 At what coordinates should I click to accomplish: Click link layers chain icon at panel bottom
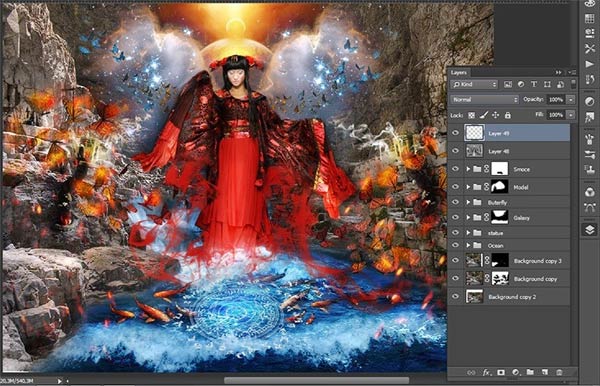(471, 372)
